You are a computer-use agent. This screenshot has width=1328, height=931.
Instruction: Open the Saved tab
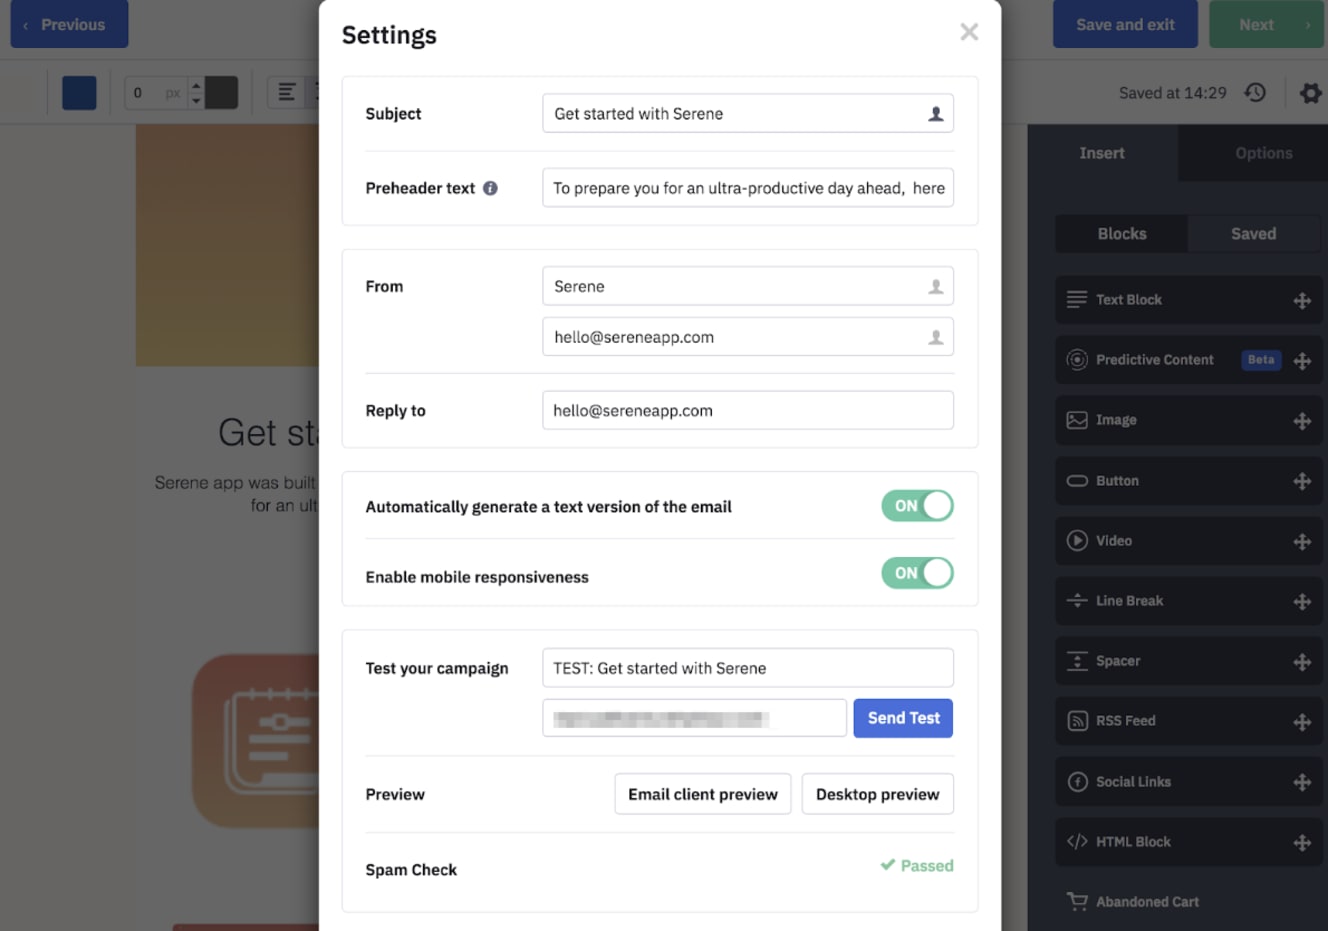coord(1253,234)
